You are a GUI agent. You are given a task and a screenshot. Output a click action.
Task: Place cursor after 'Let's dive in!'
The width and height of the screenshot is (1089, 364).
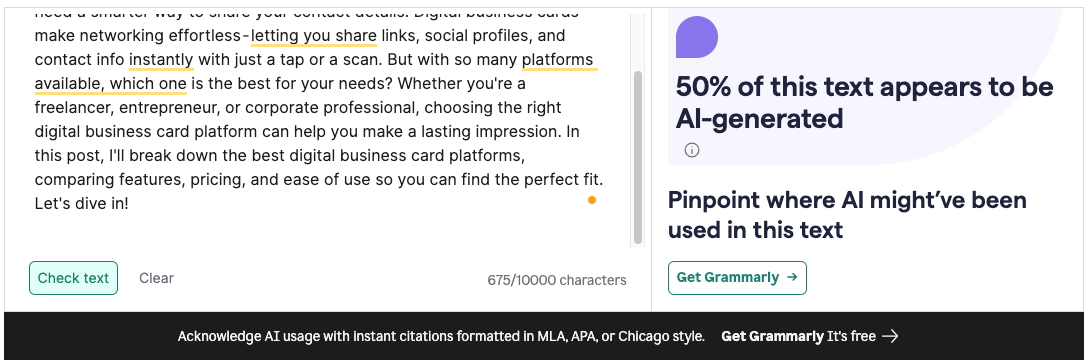pos(130,204)
